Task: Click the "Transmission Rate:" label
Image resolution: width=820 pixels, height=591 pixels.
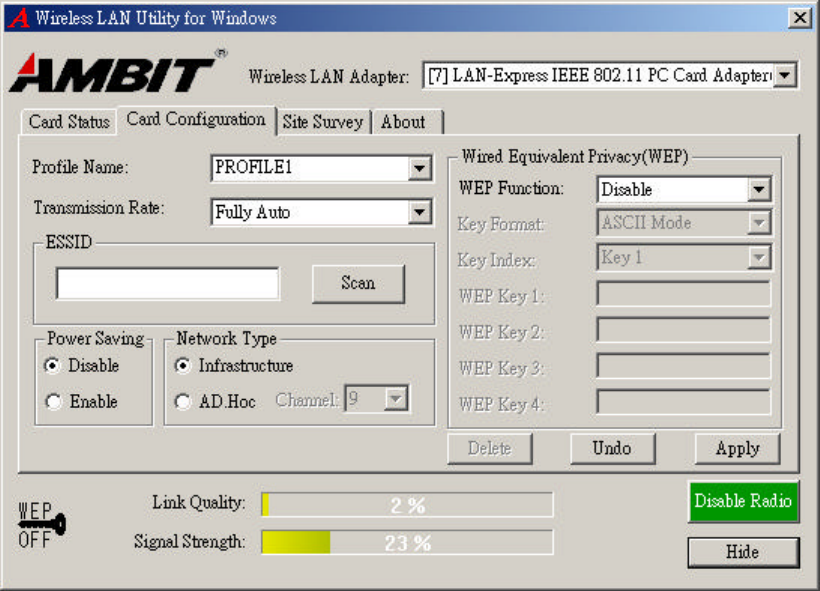Action: pyautogui.click(x=99, y=208)
